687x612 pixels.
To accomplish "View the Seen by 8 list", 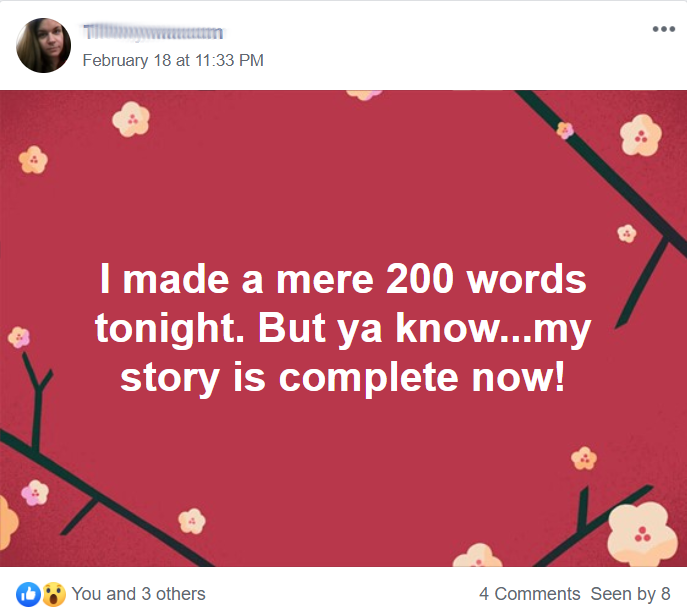I will [x=630, y=594].
